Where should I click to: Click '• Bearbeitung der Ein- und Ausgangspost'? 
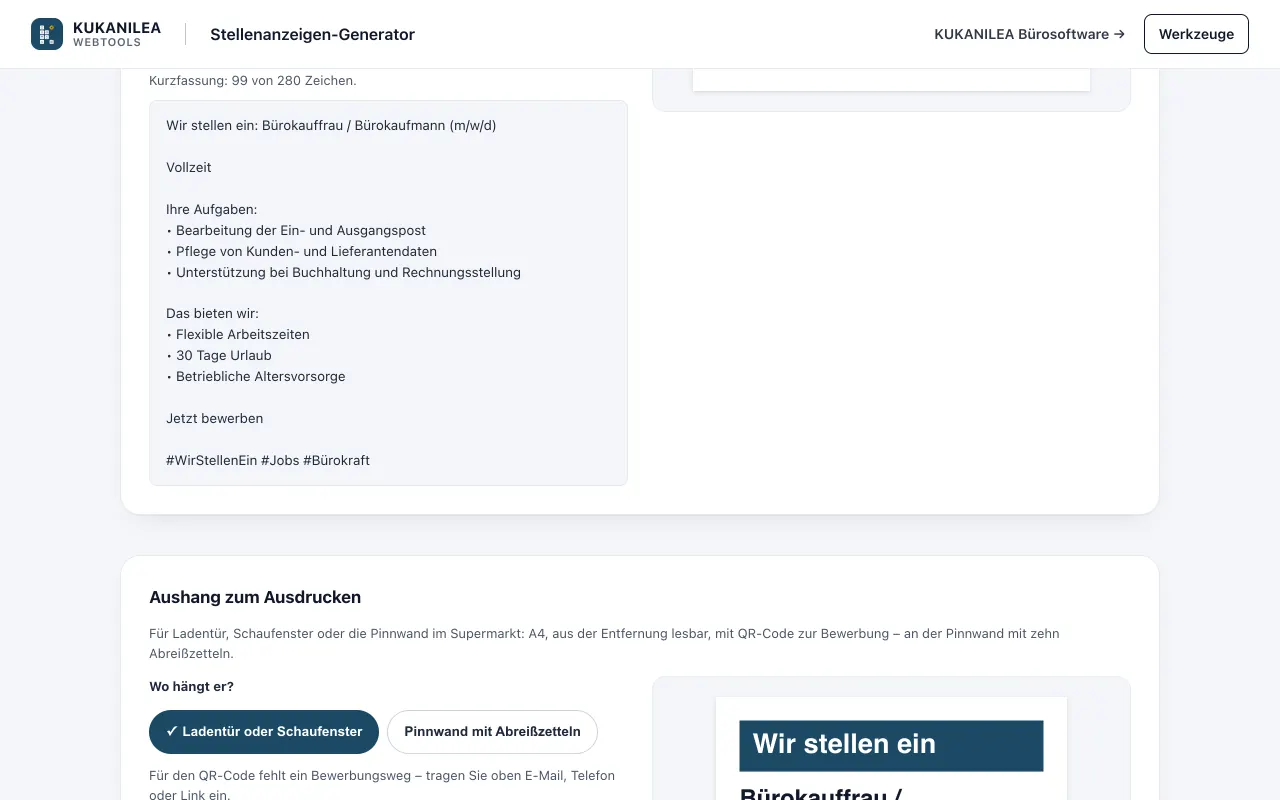[296, 230]
